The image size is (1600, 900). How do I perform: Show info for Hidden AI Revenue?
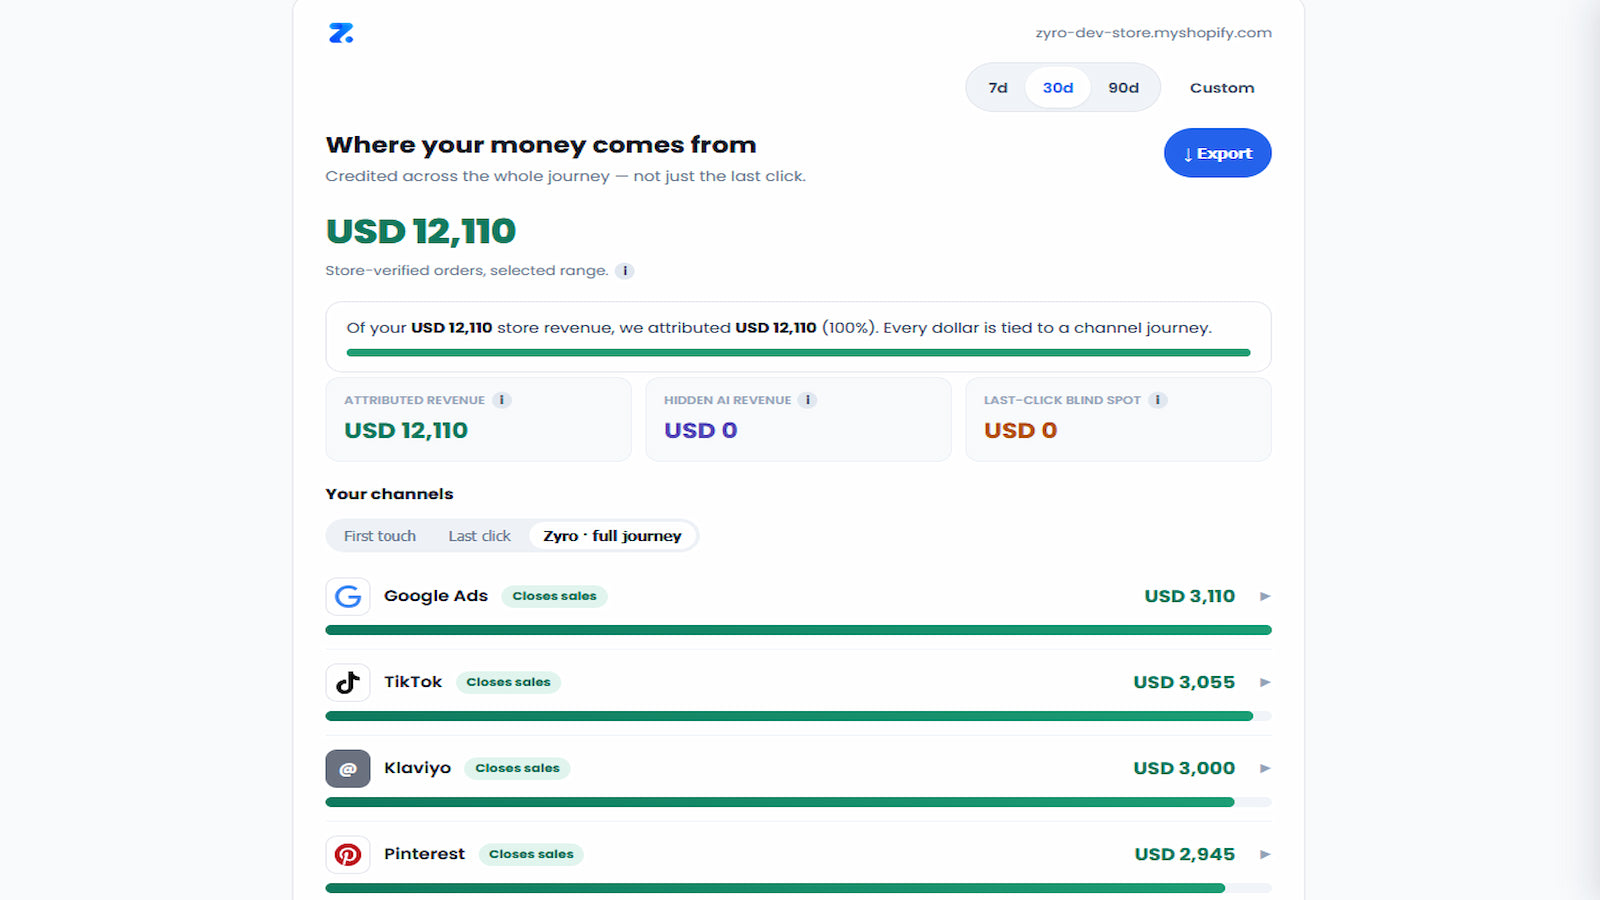pyautogui.click(x=808, y=400)
